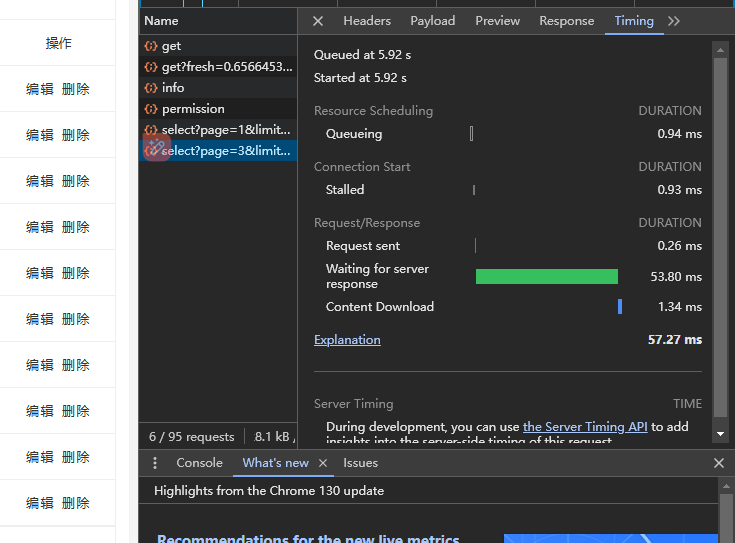This screenshot has height=543, width=735.
Task: Click the JSON icon beside 'info'
Action: [150, 88]
